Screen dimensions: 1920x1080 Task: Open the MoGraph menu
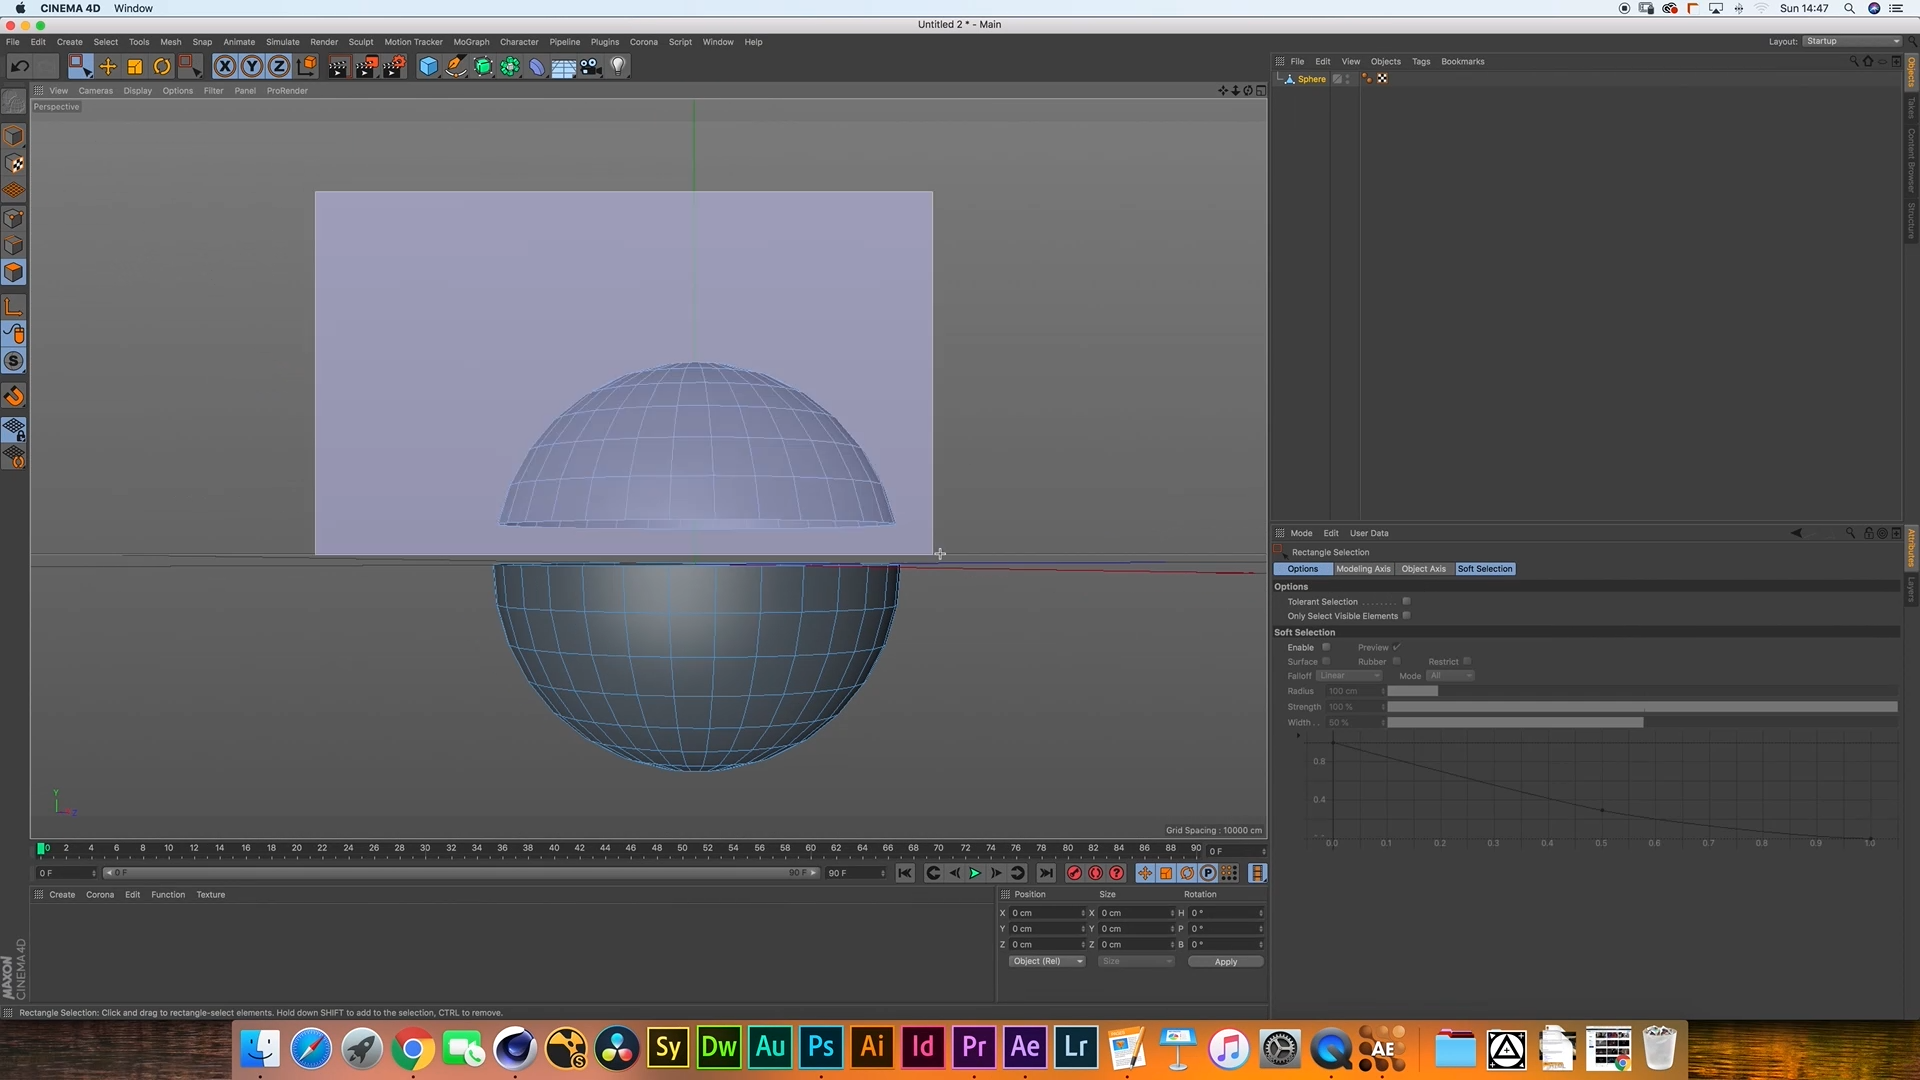[471, 42]
